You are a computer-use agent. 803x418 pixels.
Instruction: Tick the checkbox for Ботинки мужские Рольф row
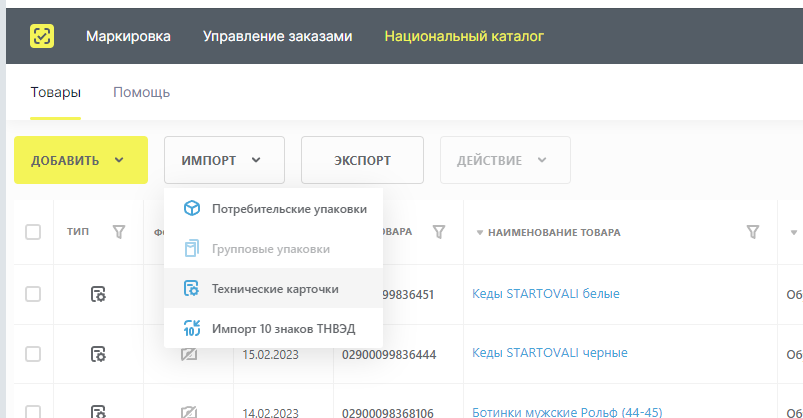point(33,411)
